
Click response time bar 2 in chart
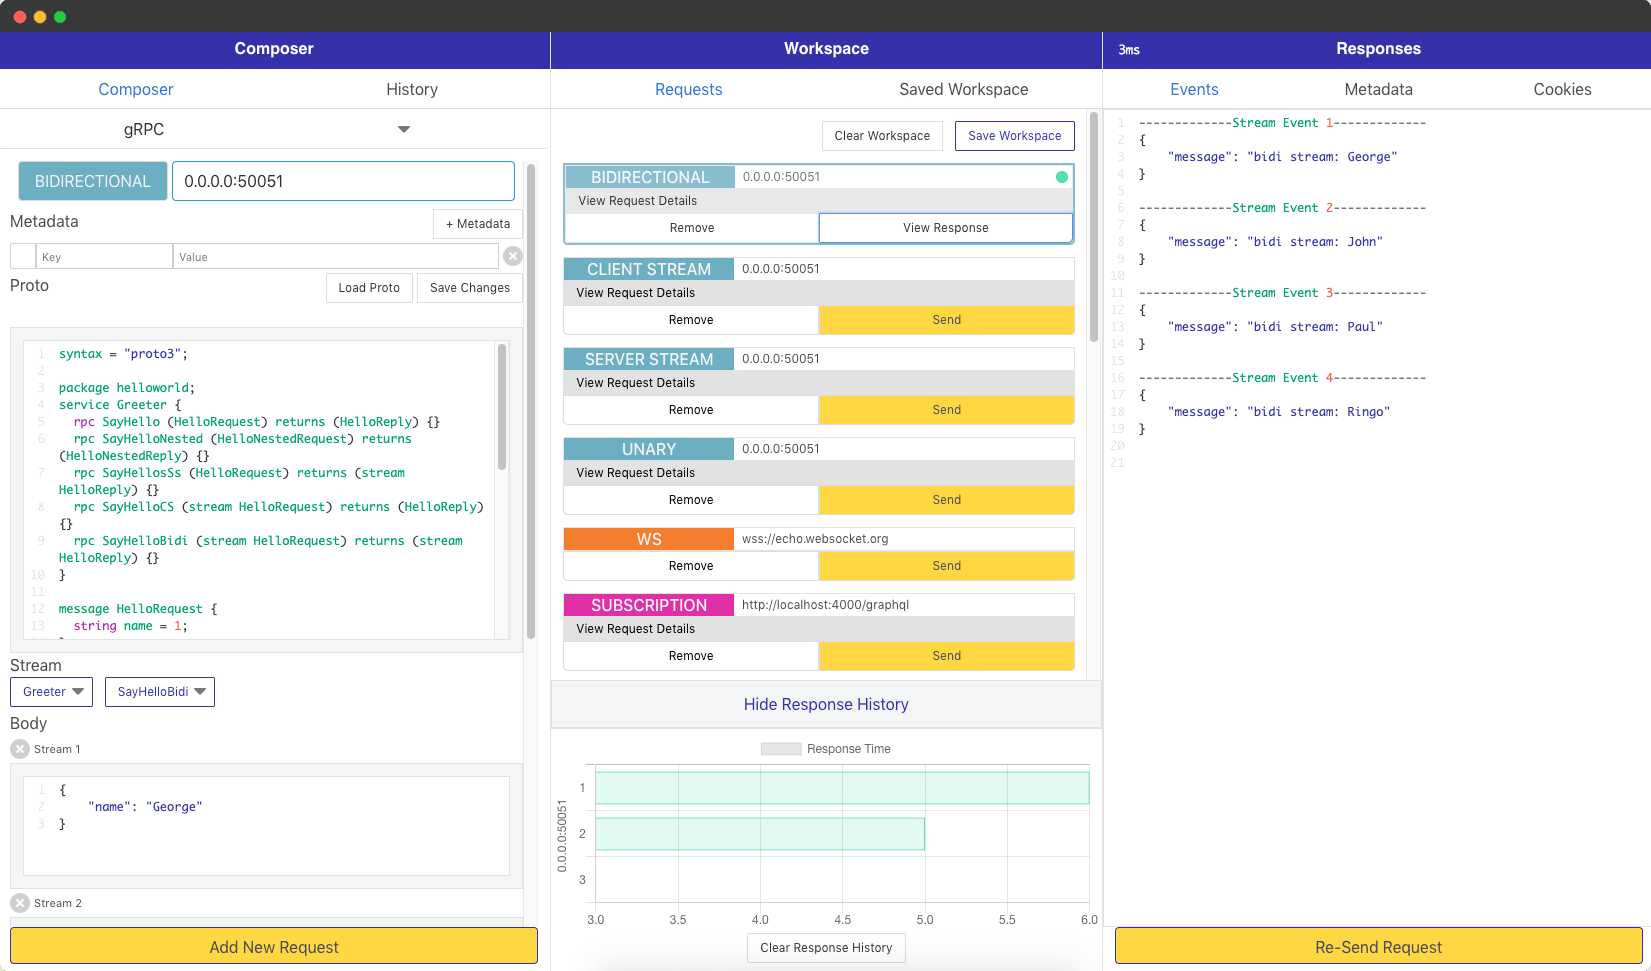click(760, 834)
